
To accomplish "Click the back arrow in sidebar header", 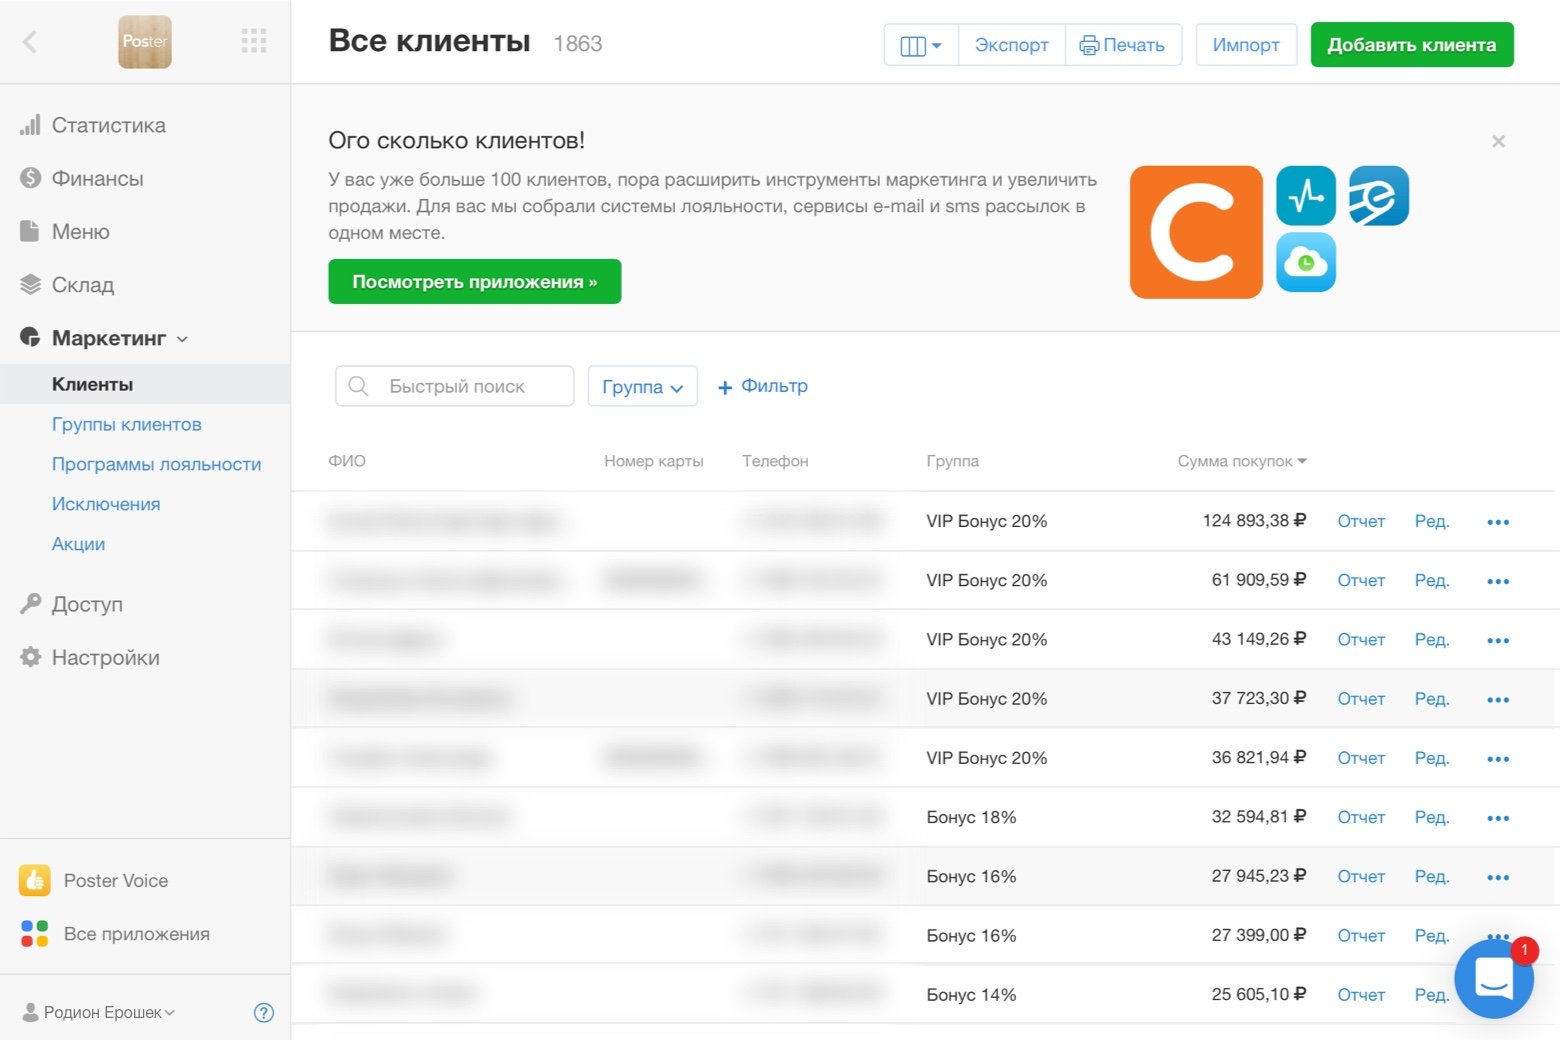I will (x=30, y=42).
